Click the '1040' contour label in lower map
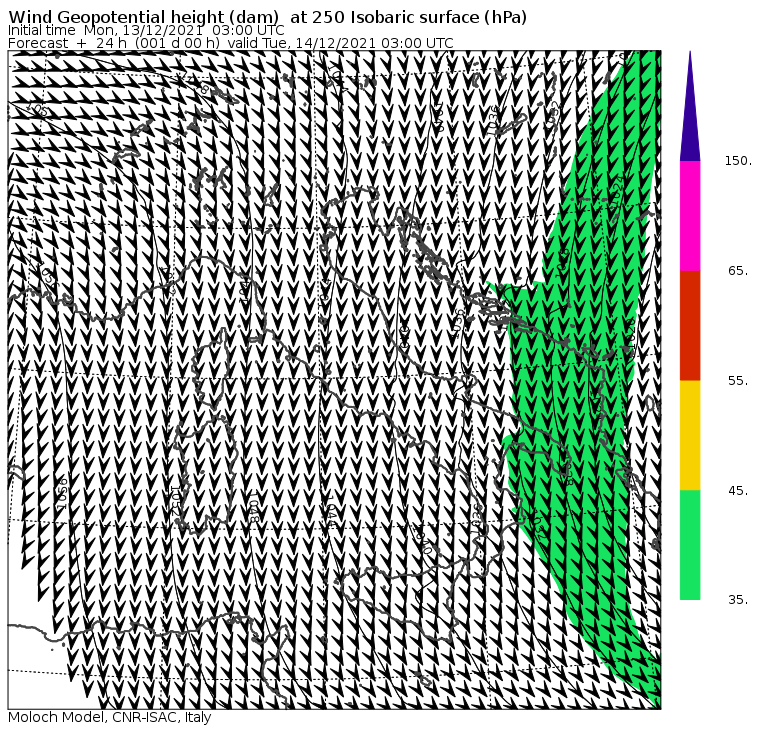This screenshot has height=731, width=760. (422, 540)
